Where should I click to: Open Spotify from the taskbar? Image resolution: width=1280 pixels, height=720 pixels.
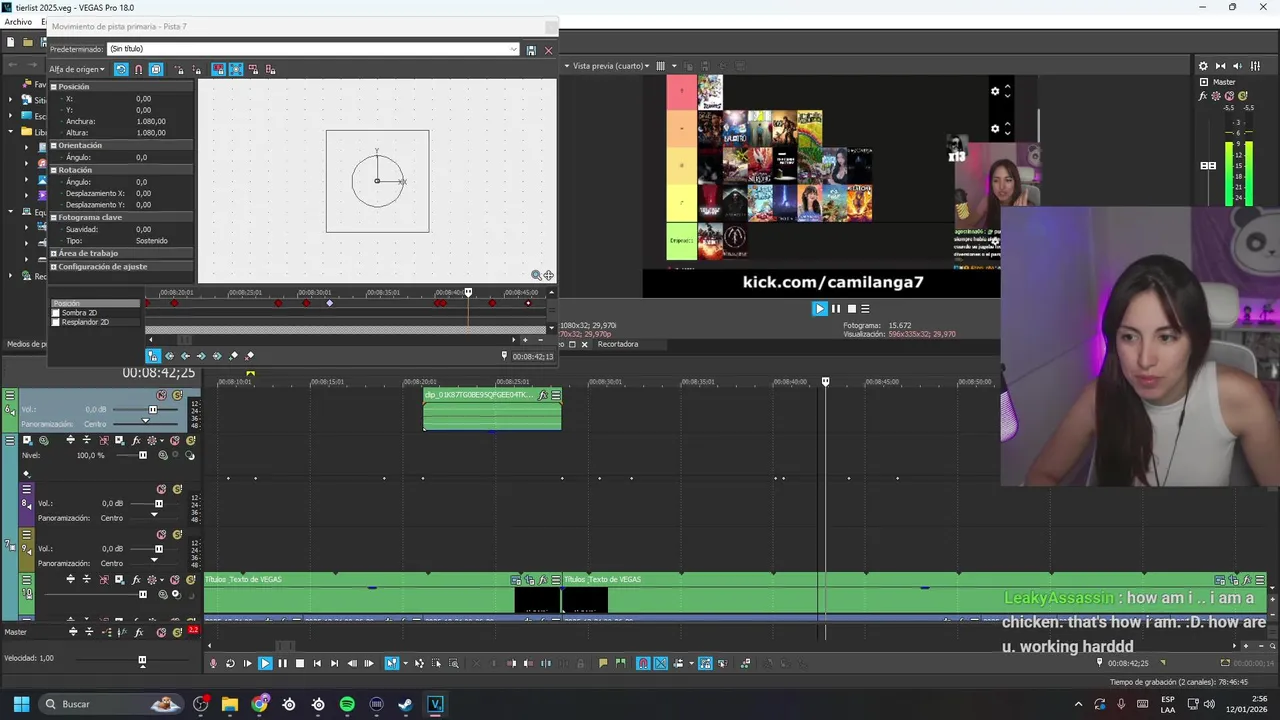(x=347, y=704)
